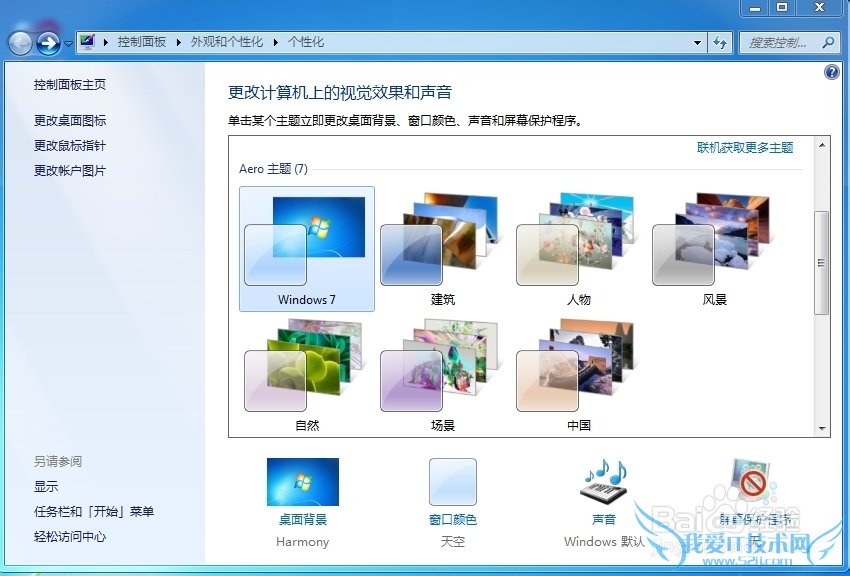The width and height of the screenshot is (850, 576).
Task: Open 更改鼠标指针 link
Action: point(70,145)
